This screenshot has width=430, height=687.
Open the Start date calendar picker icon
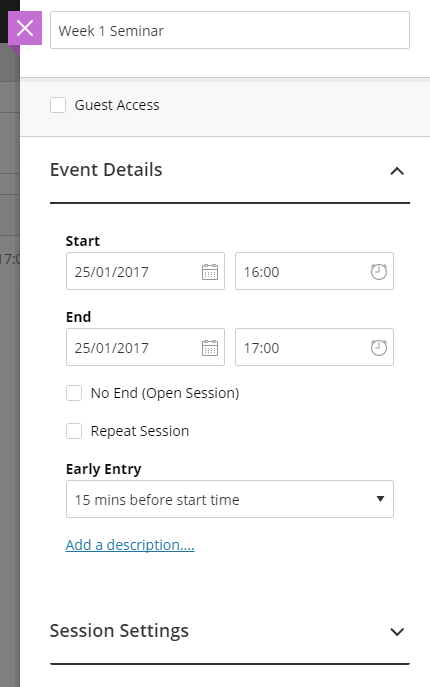210,272
